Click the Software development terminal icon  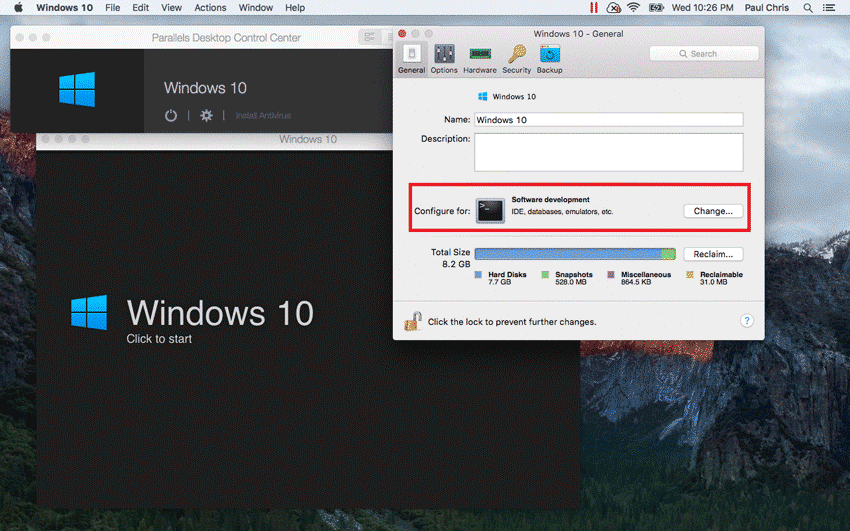pos(490,211)
